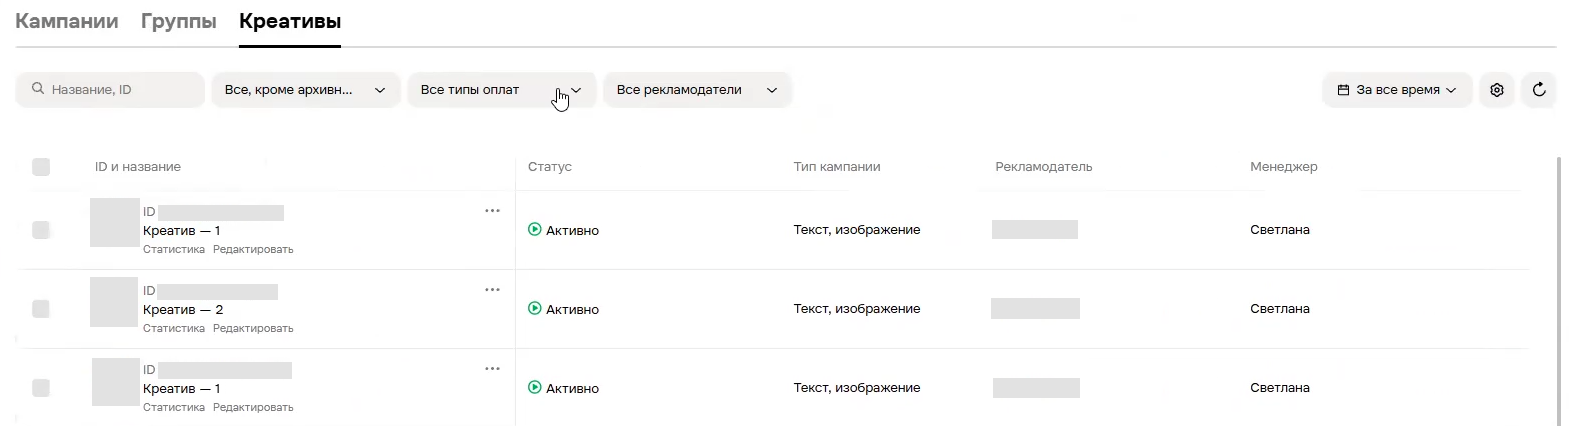
Task: Check the checkbox for Креатив — 2
Action: [x=41, y=309]
